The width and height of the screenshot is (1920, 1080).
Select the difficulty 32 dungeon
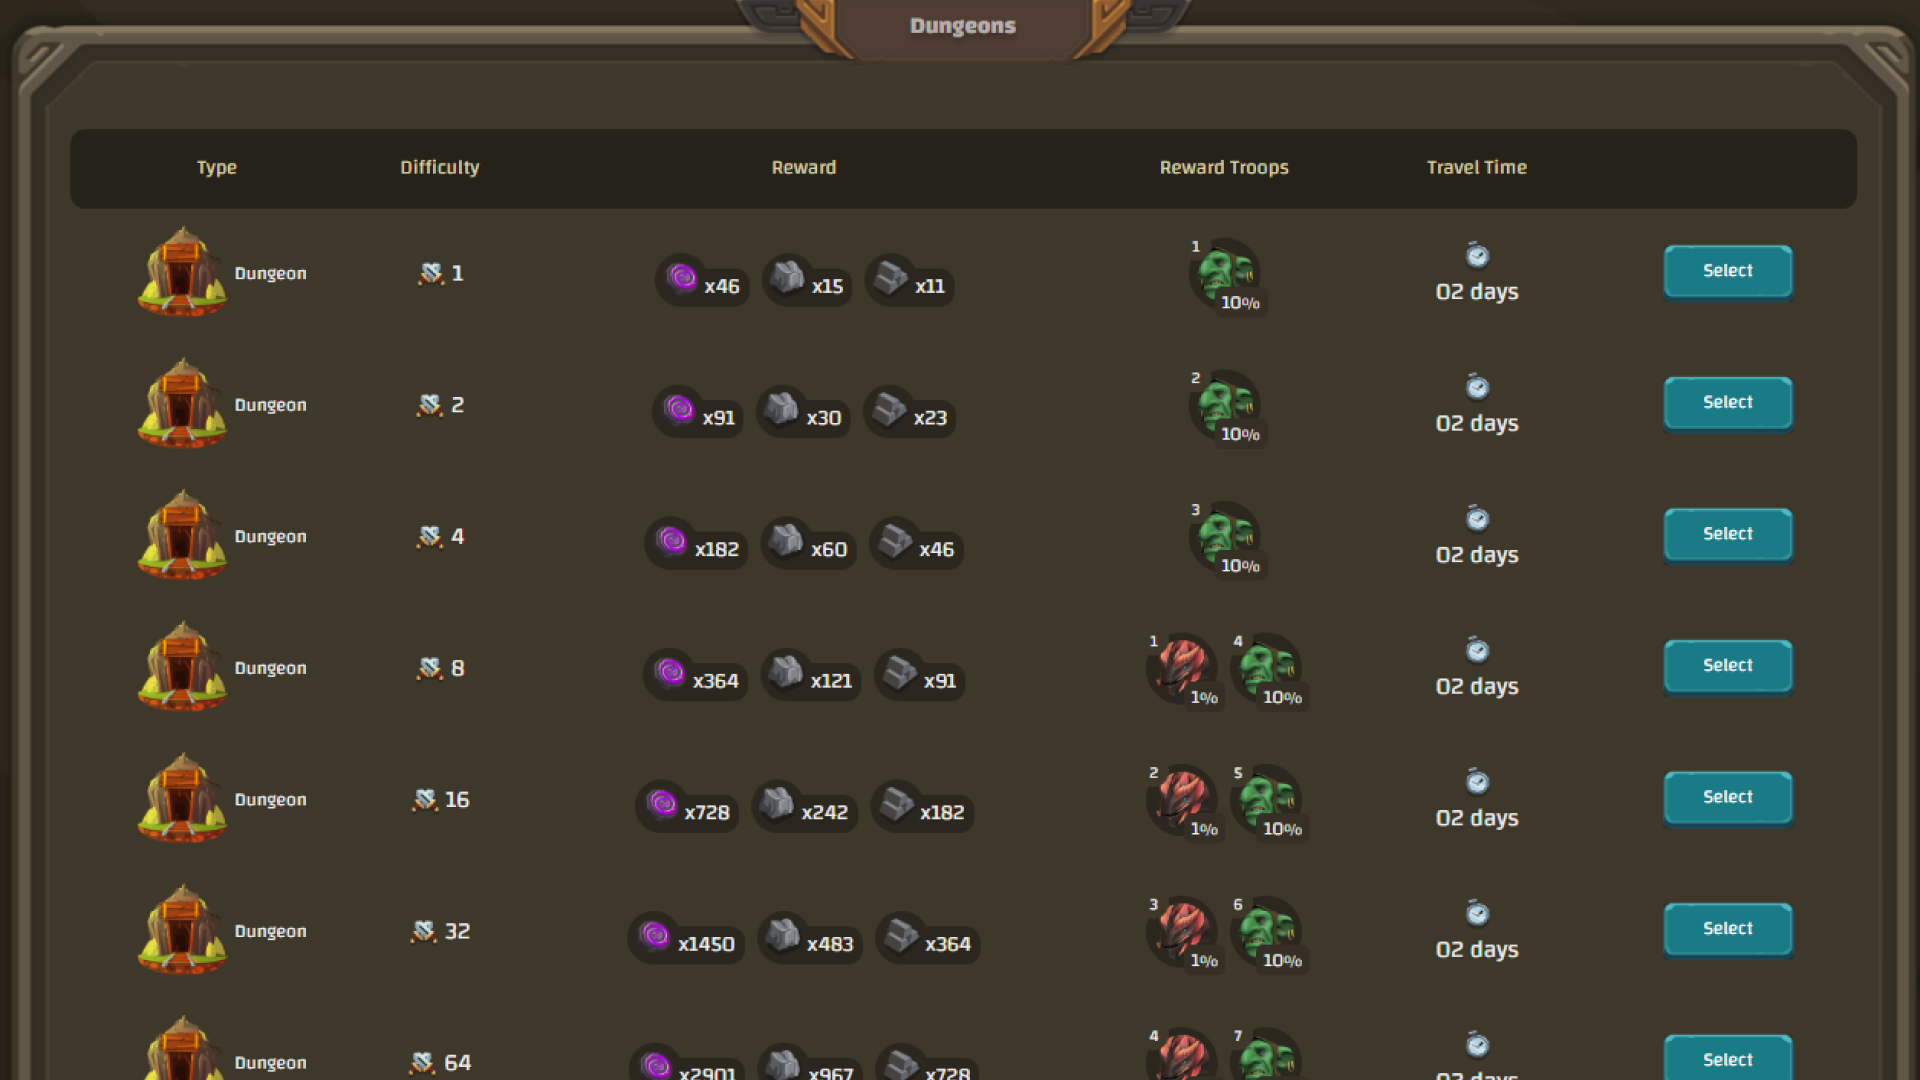(1727, 929)
